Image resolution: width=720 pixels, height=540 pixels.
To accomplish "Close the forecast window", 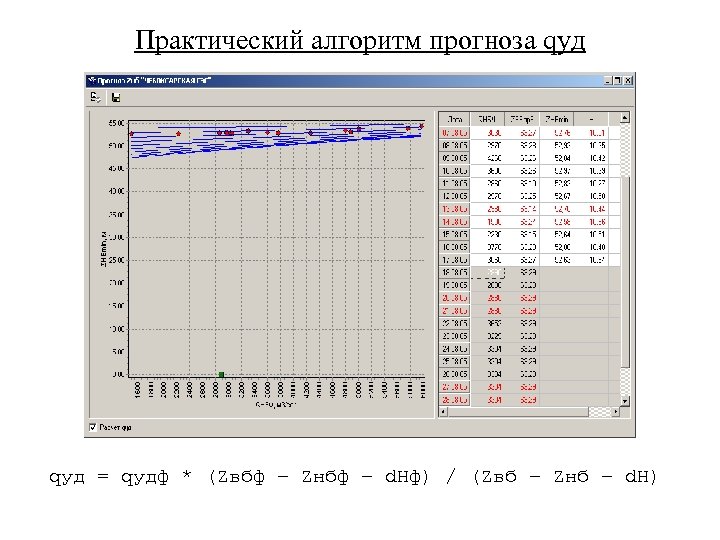I will [x=628, y=81].
